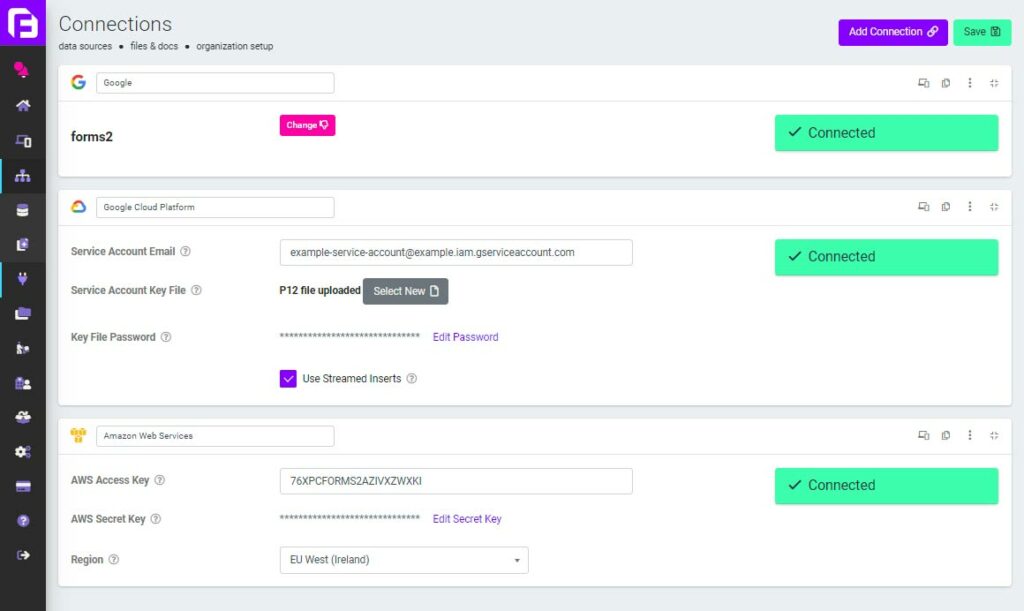
Task: Open the home icon in sidebar
Action: [23, 106]
